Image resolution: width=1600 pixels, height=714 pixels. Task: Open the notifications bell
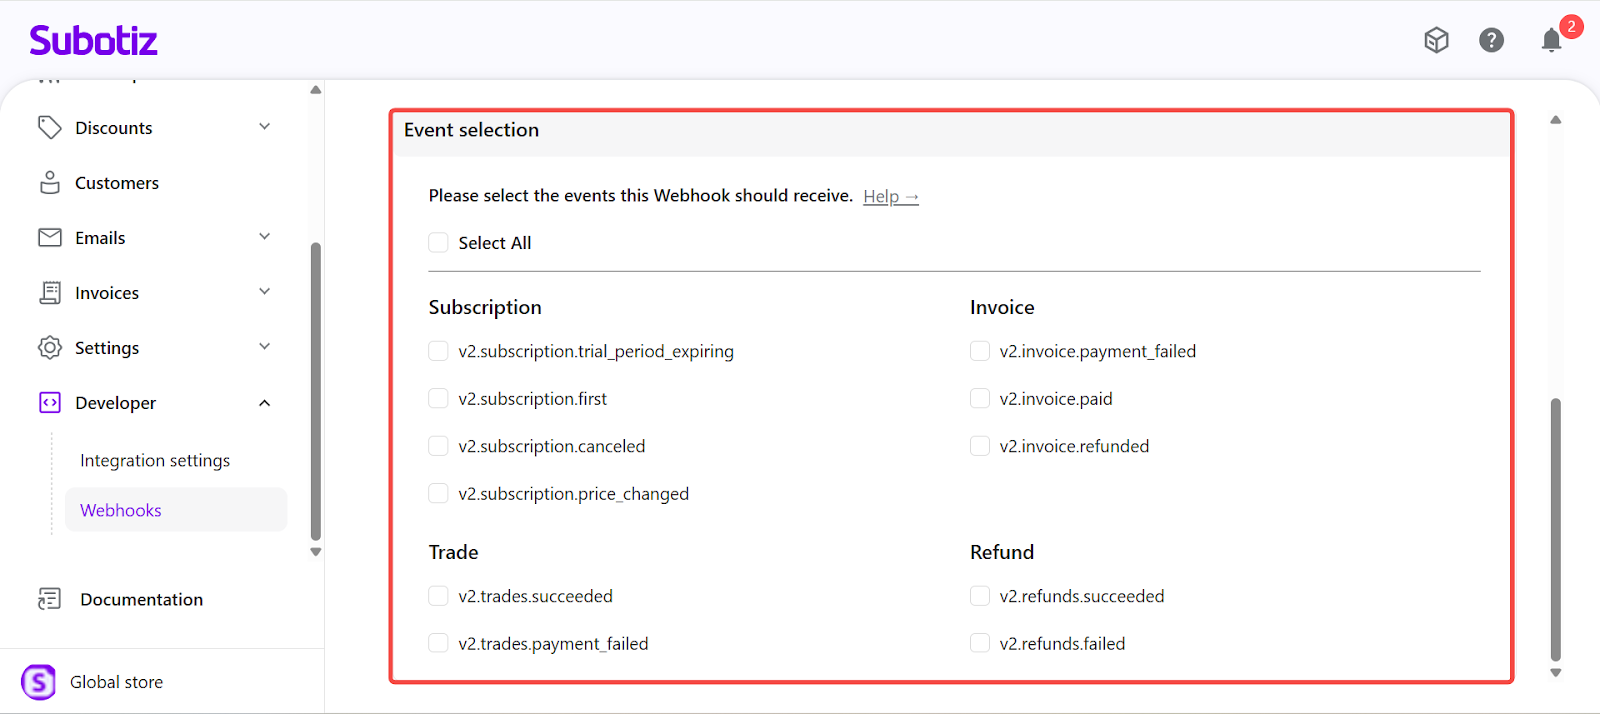[x=1550, y=40]
